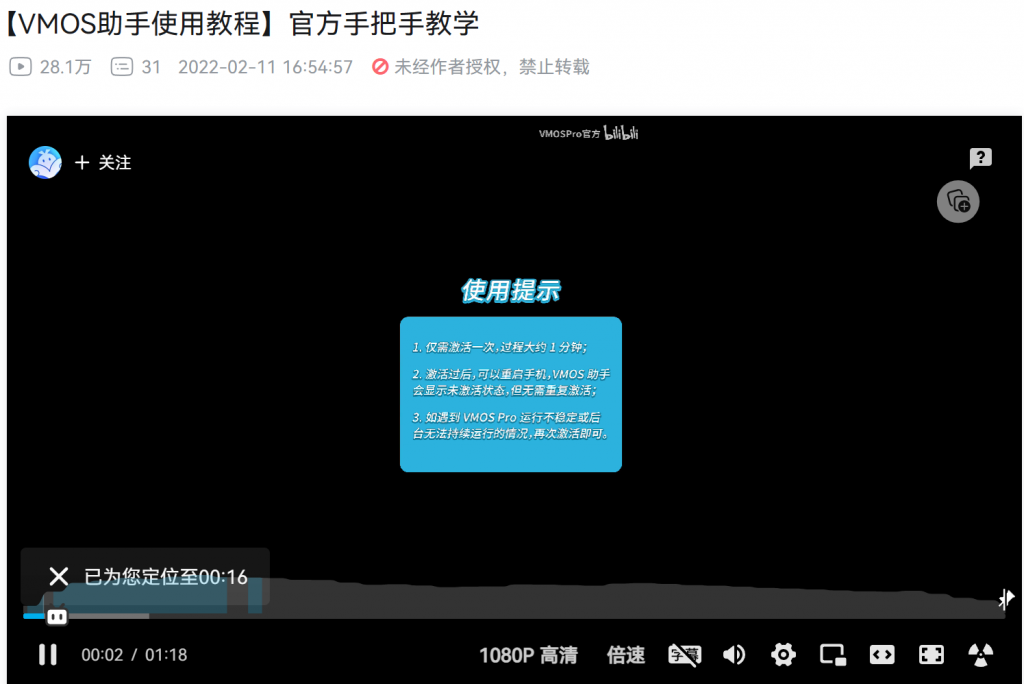Click the play count 28.1万 icon
Viewport: 1024px width, 684px height.
click(x=20, y=67)
